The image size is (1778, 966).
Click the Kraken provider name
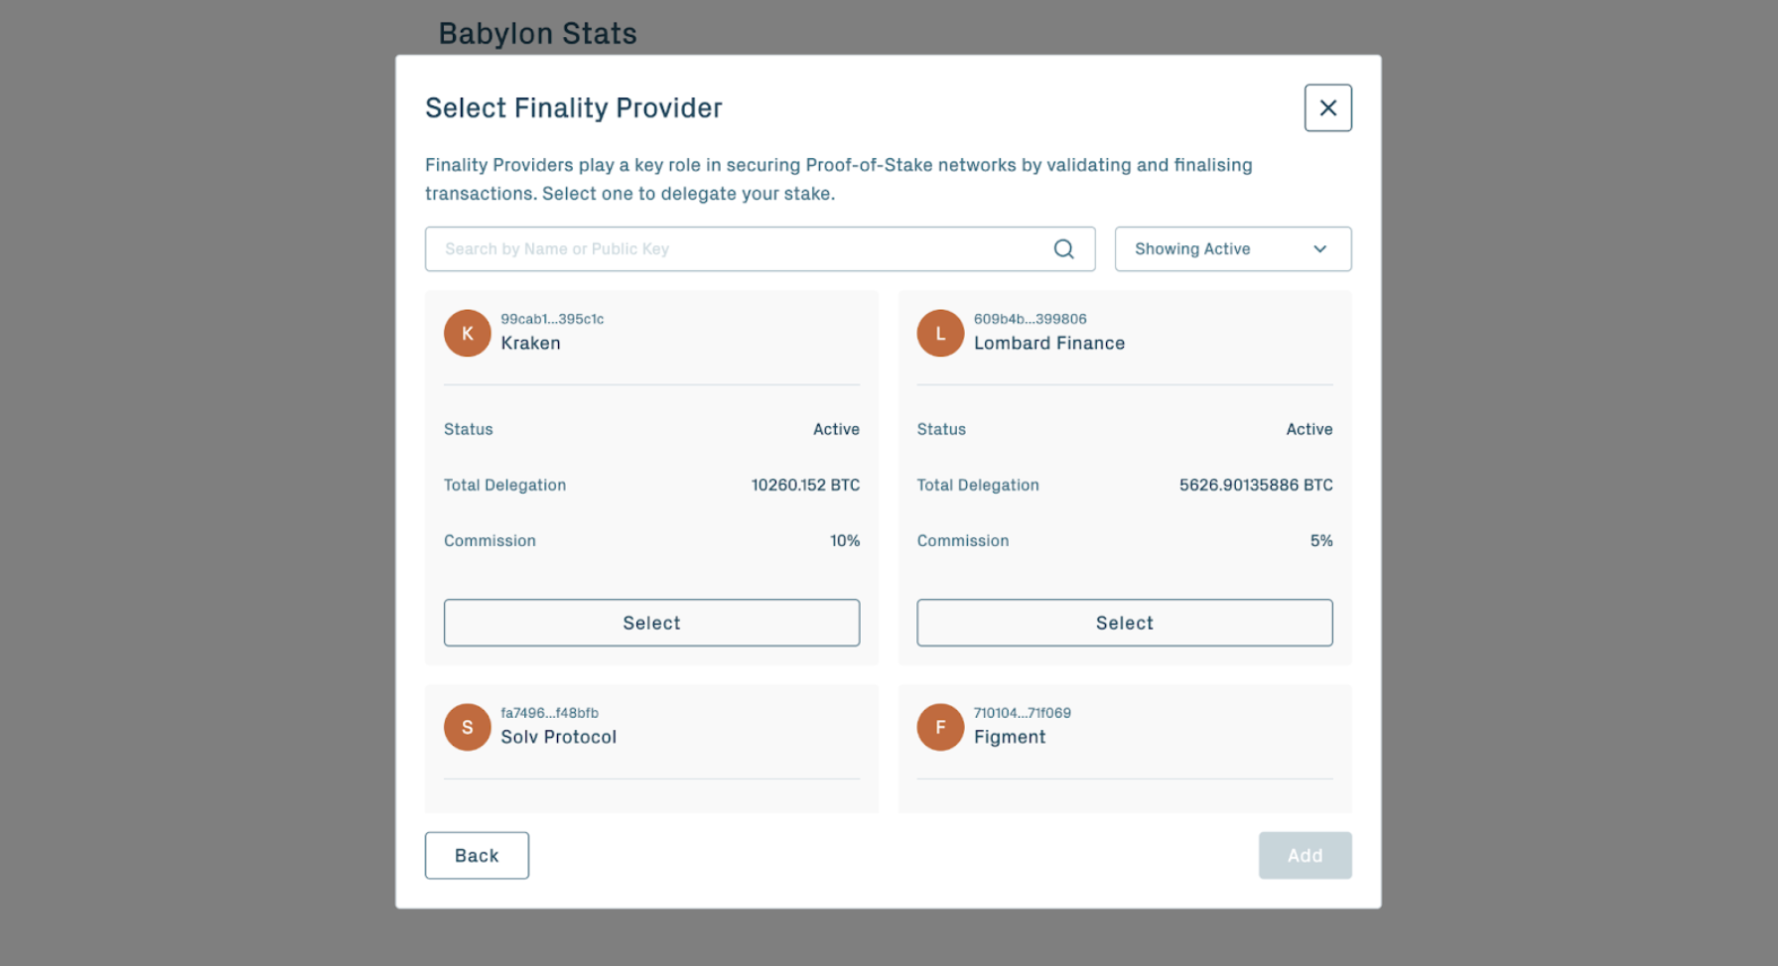point(530,343)
